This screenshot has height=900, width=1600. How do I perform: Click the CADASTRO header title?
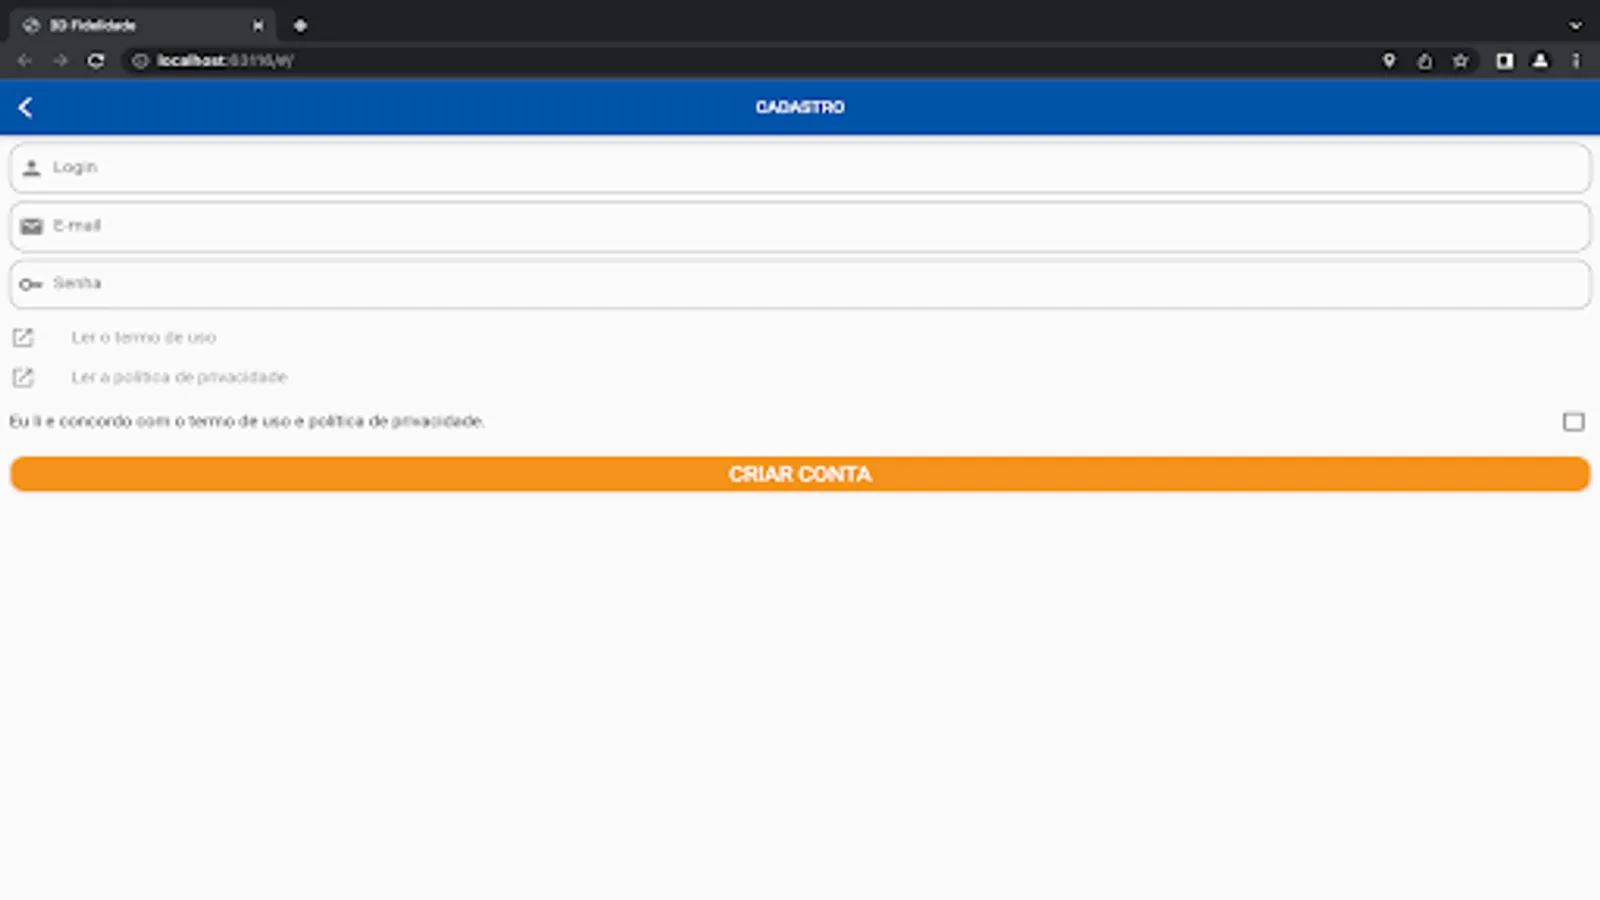(800, 107)
